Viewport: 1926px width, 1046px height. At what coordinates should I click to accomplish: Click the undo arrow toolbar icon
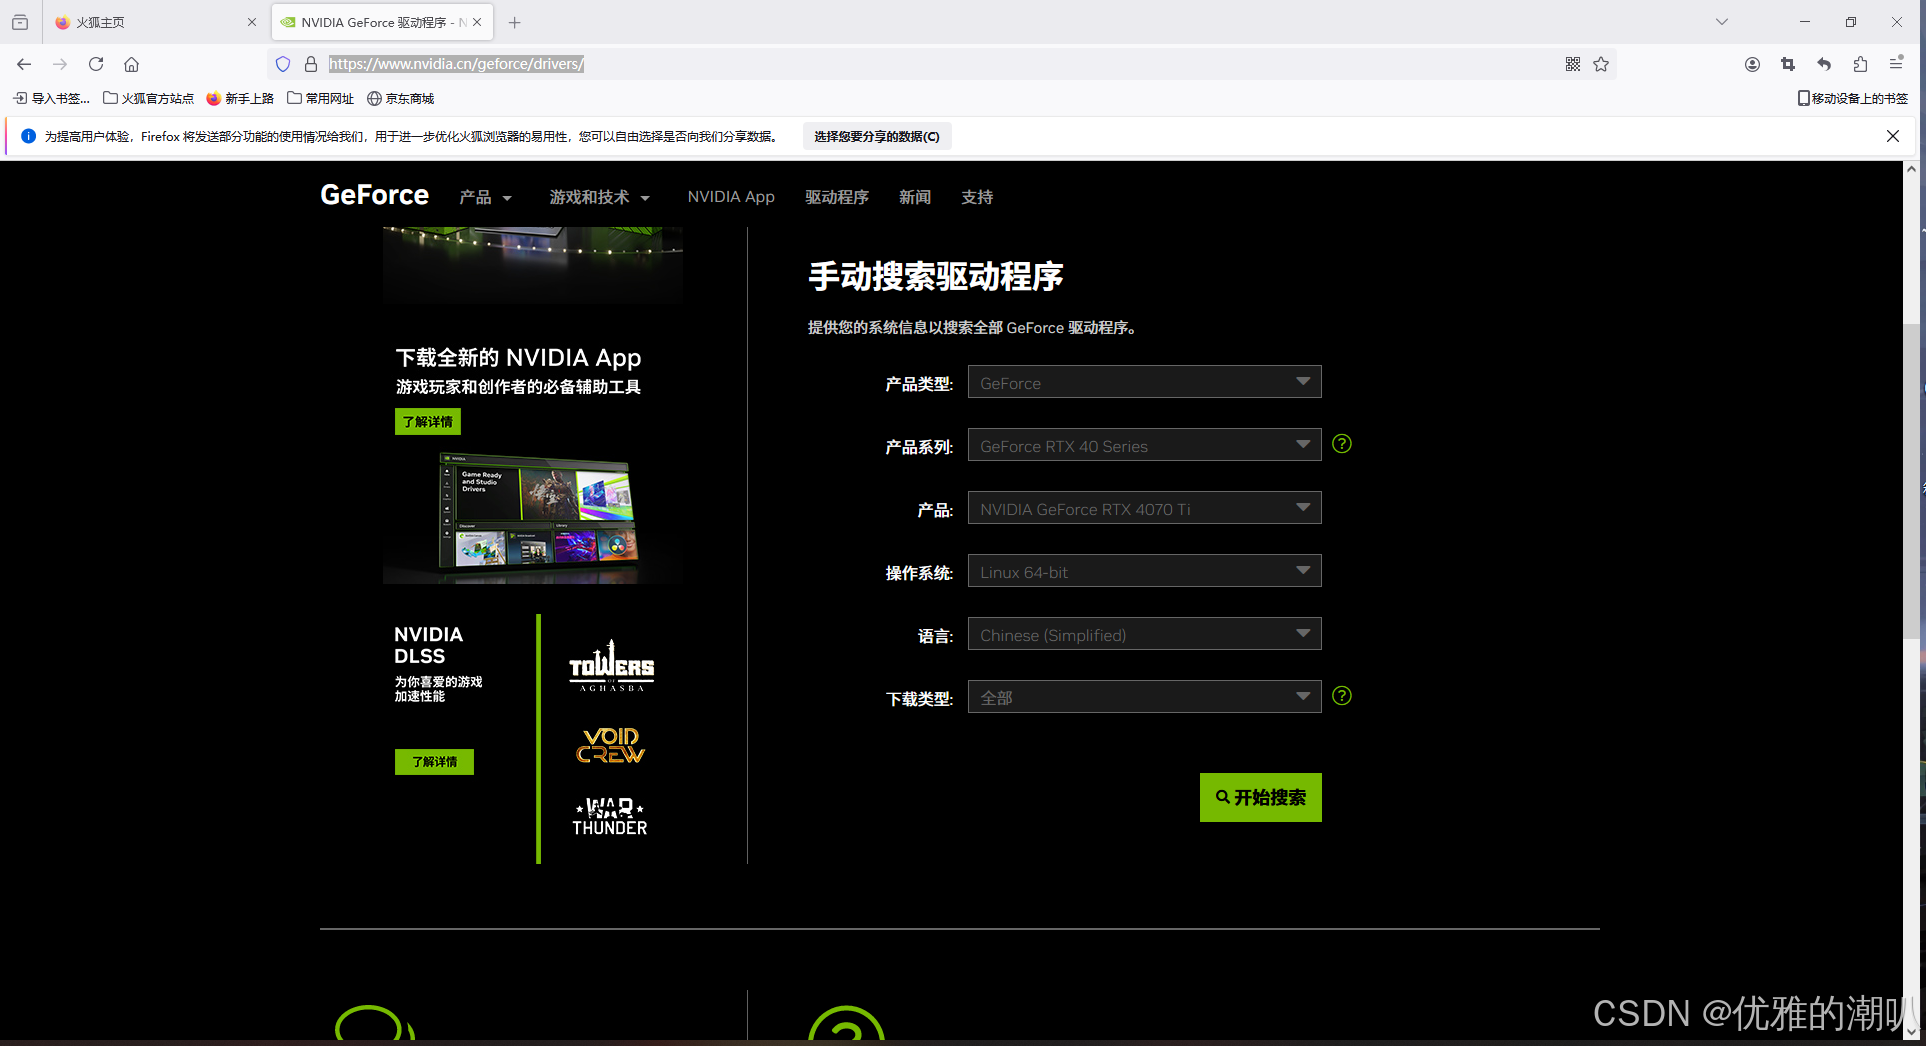pos(1824,64)
